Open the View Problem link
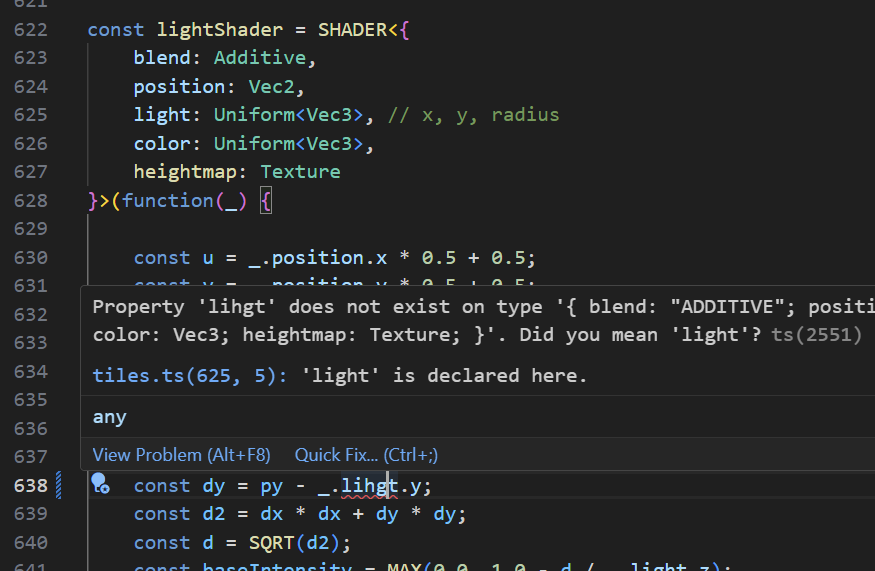 181,455
